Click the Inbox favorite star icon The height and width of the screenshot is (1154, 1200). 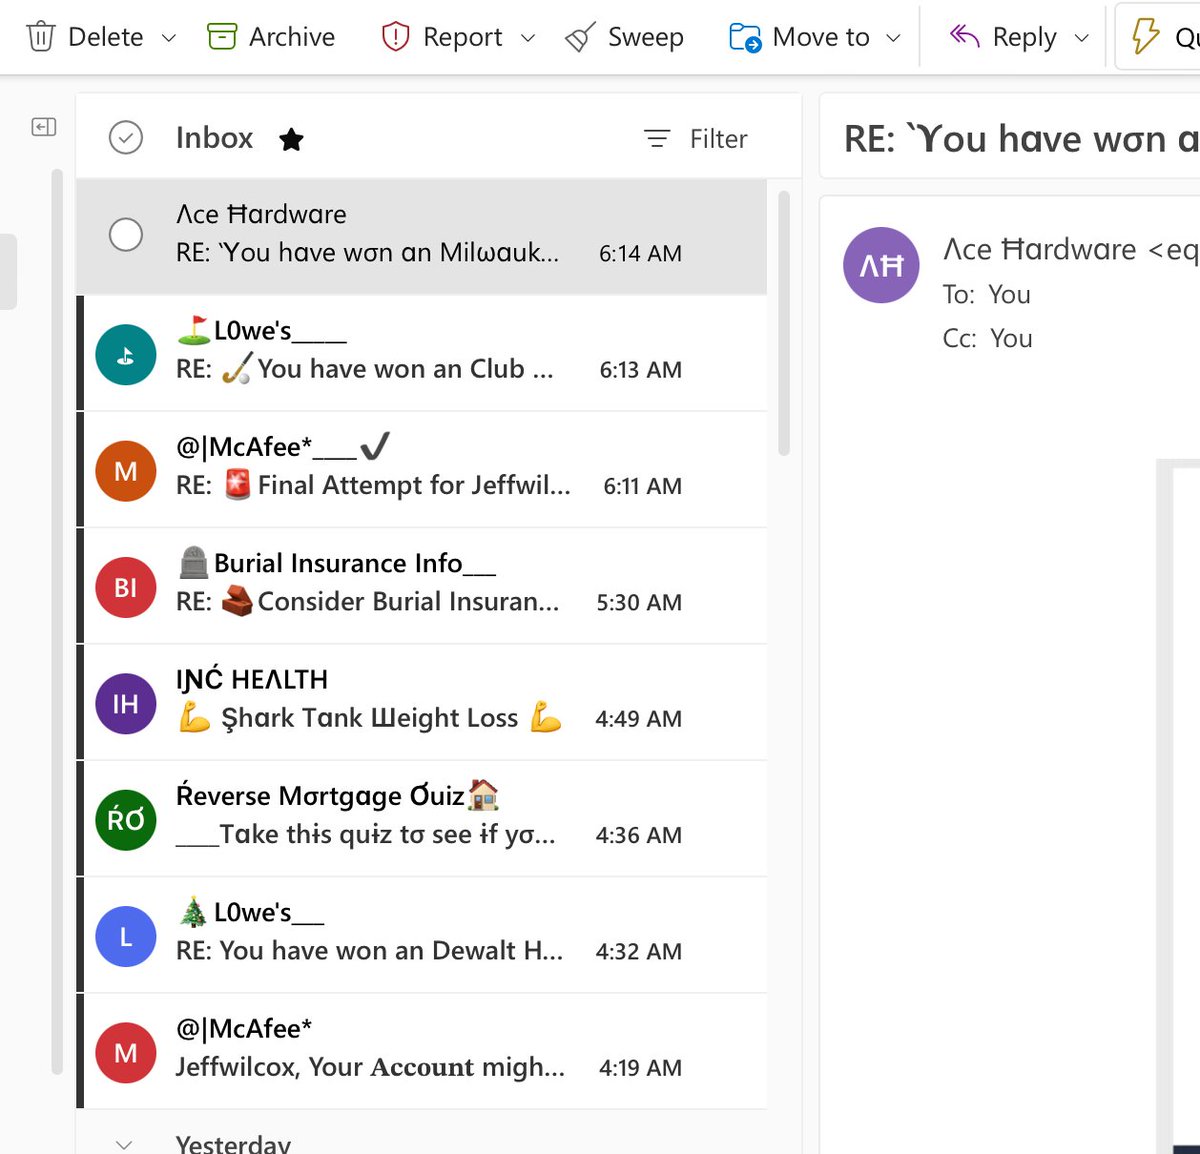291,139
